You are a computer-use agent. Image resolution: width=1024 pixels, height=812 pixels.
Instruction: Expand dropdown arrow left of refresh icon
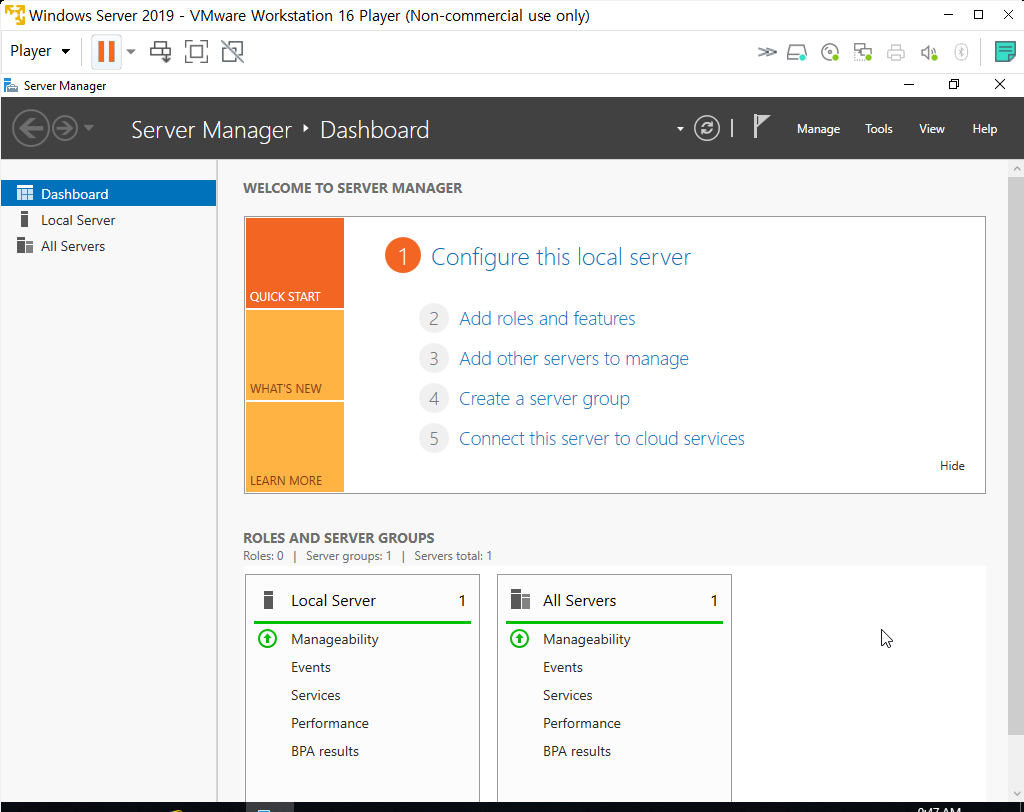pyautogui.click(x=680, y=129)
